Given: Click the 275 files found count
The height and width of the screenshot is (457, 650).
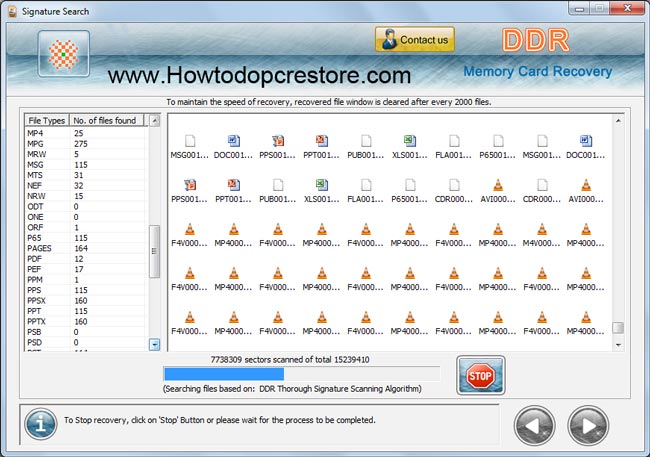Looking at the screenshot, I should 80,144.
